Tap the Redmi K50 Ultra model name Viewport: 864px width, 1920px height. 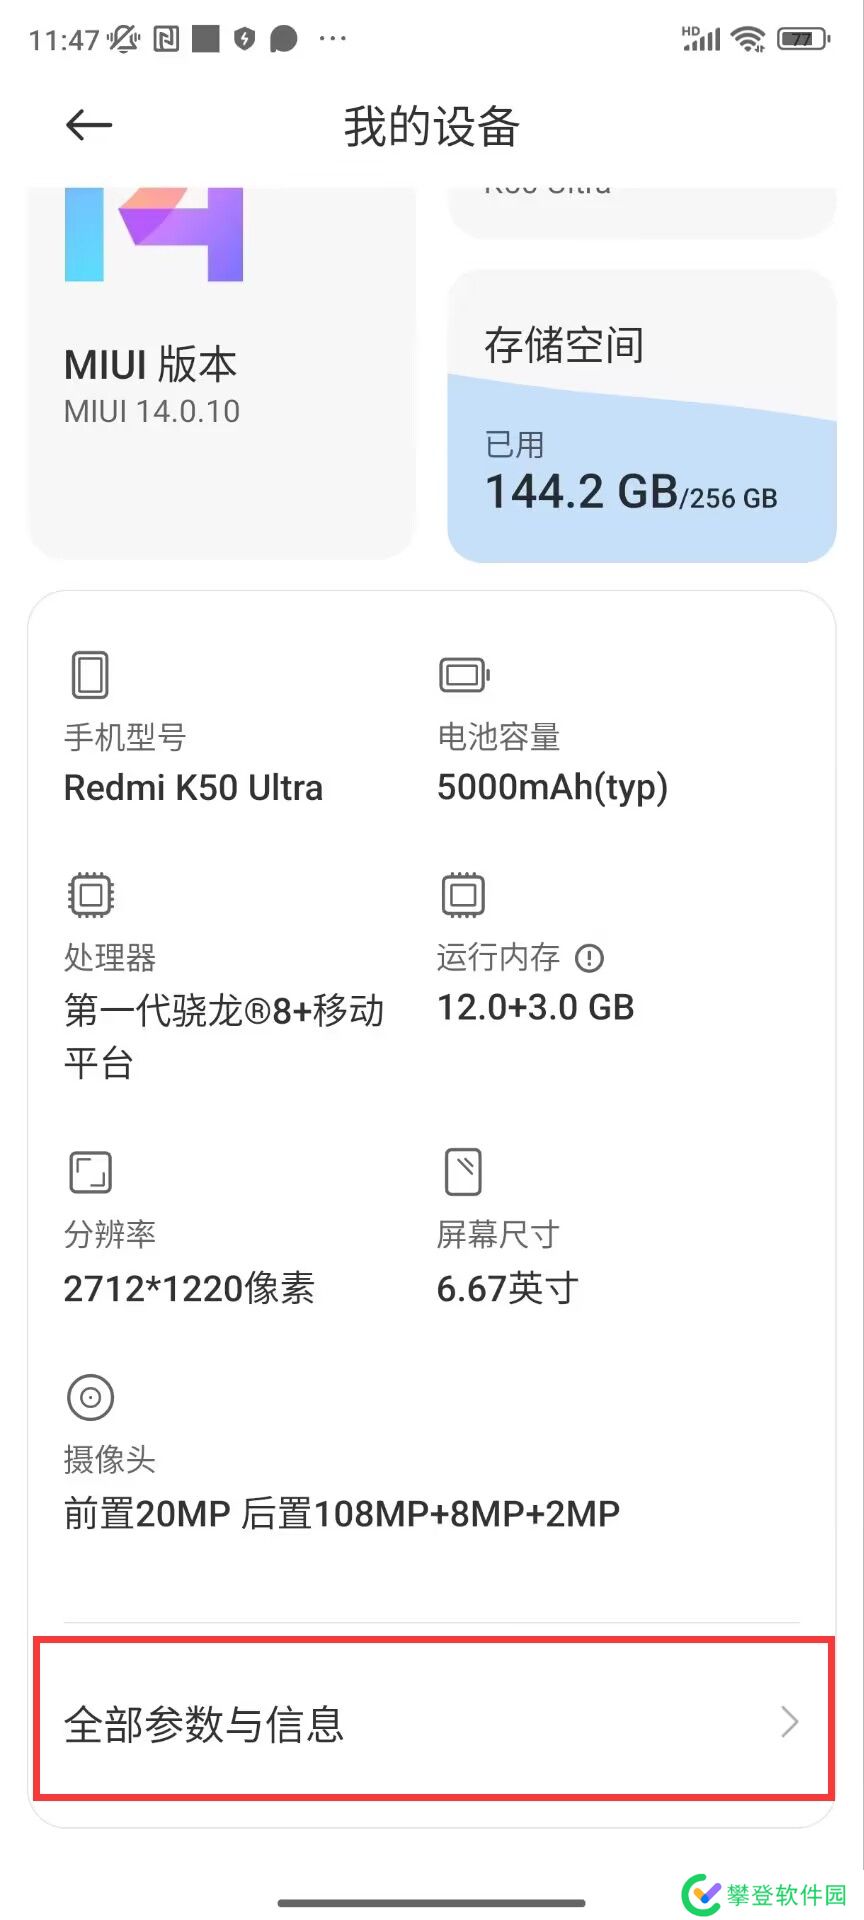pyautogui.click(x=194, y=788)
